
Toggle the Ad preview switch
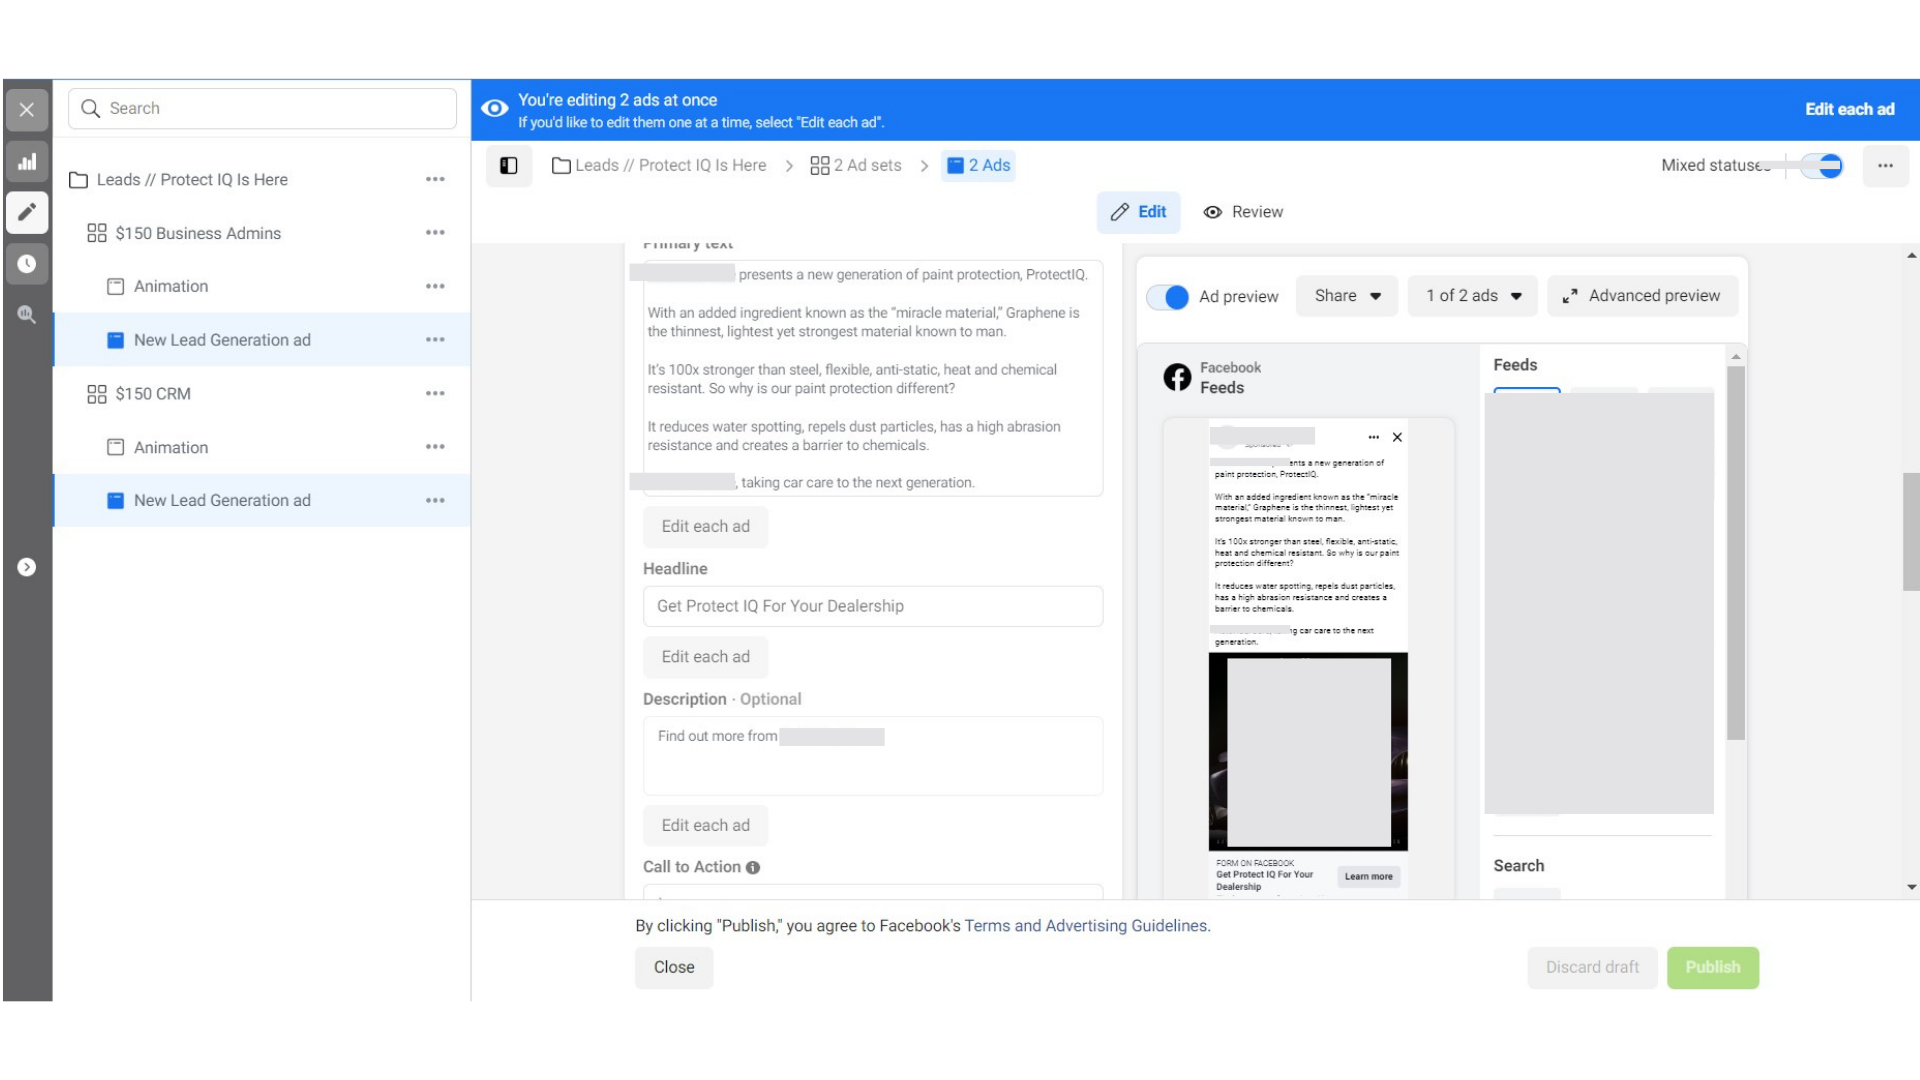pyautogui.click(x=1167, y=297)
